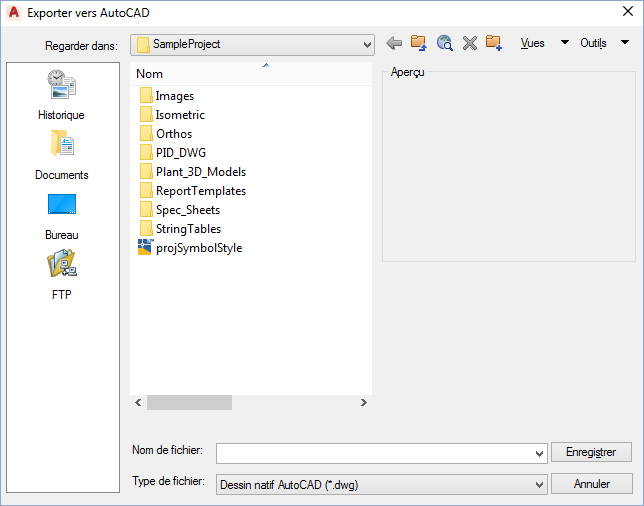Sort the list by Nom column
Screen dimensions: 644x506
(251, 74)
